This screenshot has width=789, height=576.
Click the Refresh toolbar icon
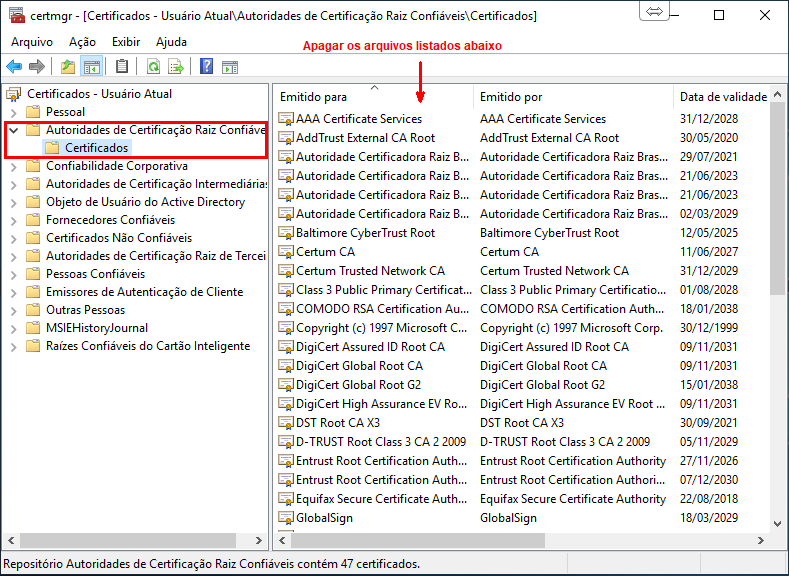[x=153, y=67]
